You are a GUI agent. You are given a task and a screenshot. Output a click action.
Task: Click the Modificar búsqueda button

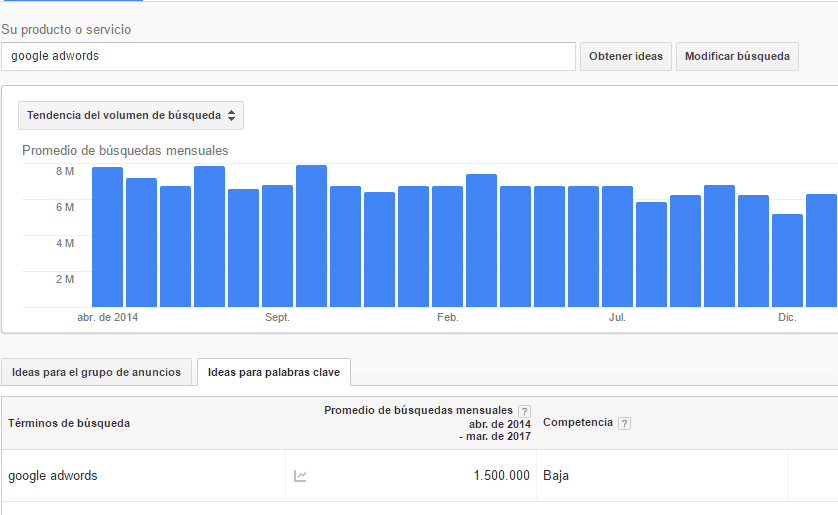coord(737,57)
